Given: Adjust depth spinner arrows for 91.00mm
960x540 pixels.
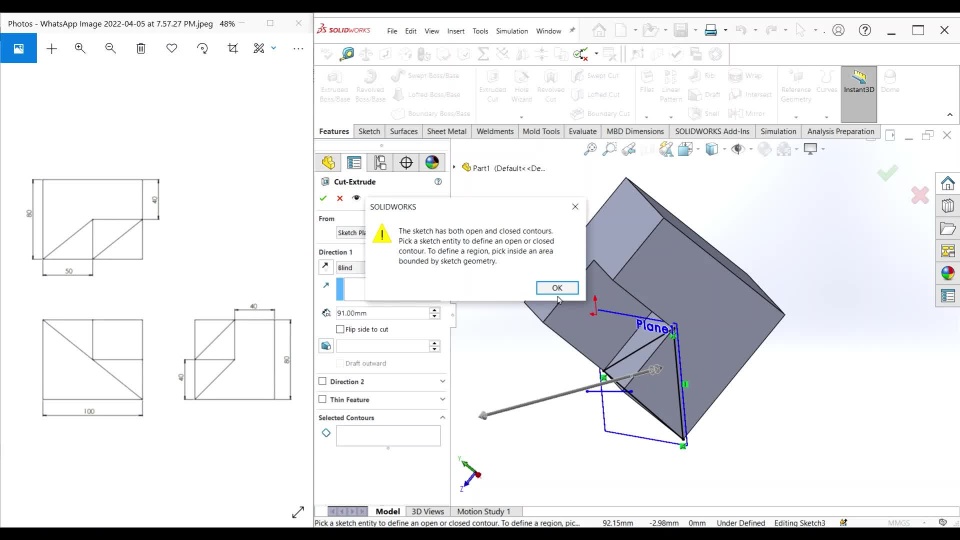Looking at the screenshot, I should coord(434,313).
